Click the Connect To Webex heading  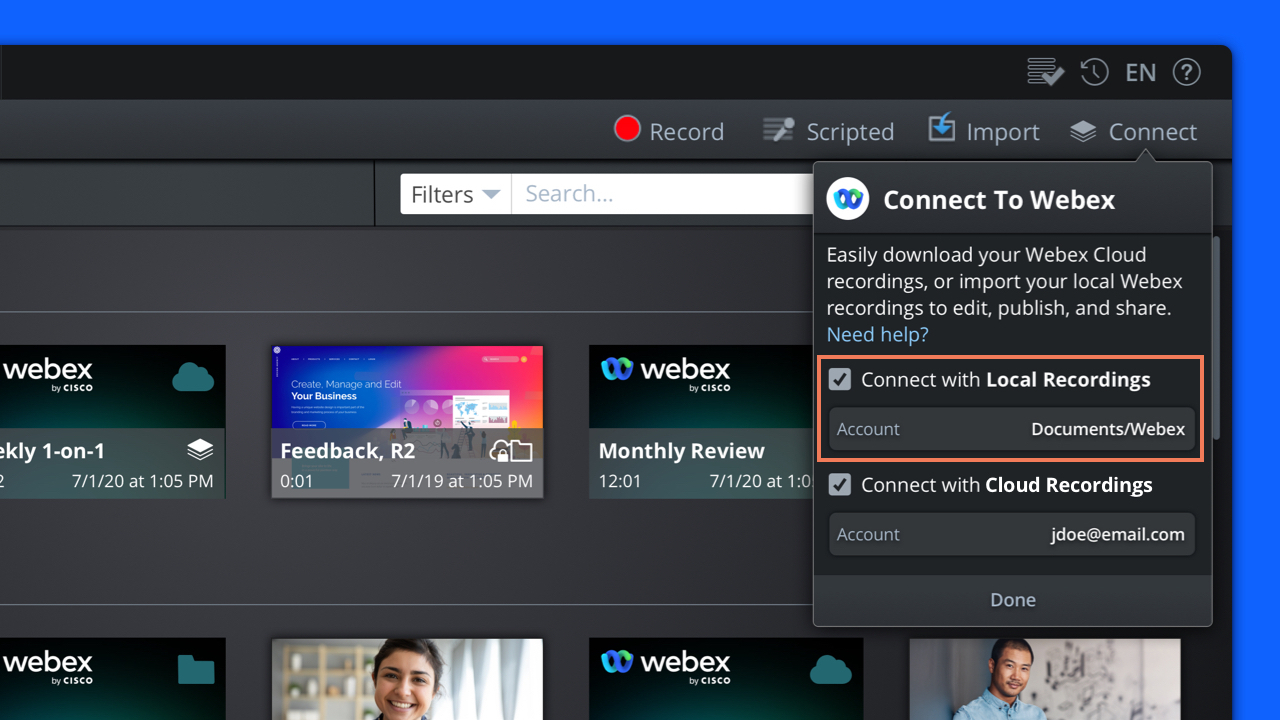(999, 200)
